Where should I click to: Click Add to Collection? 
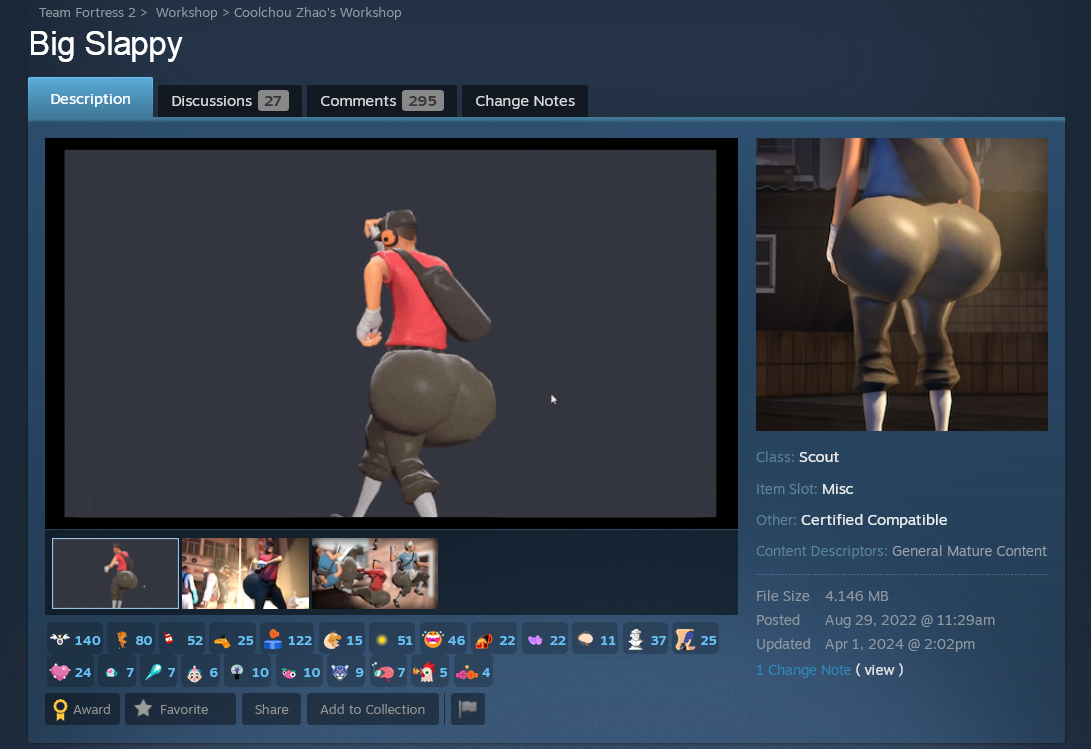click(372, 709)
